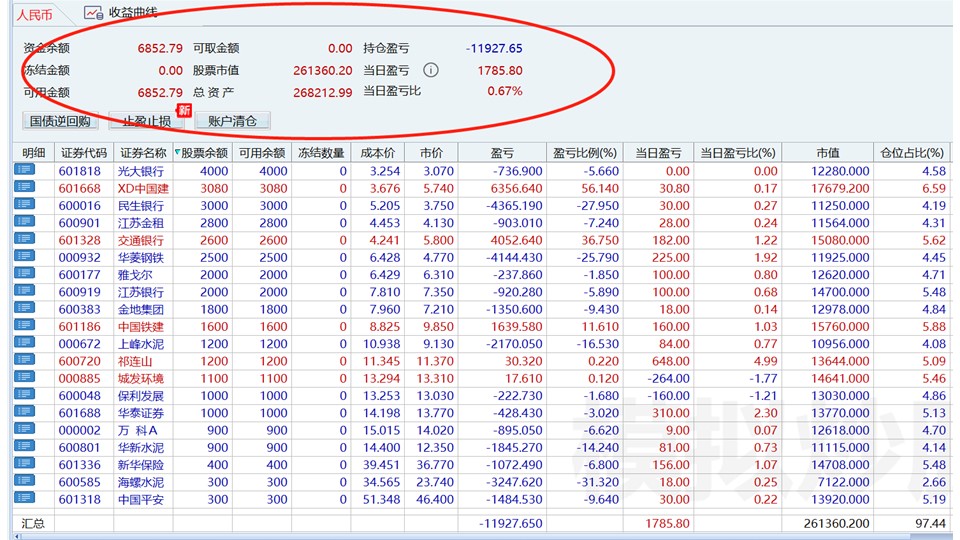Select stock code 600383

click(80, 309)
